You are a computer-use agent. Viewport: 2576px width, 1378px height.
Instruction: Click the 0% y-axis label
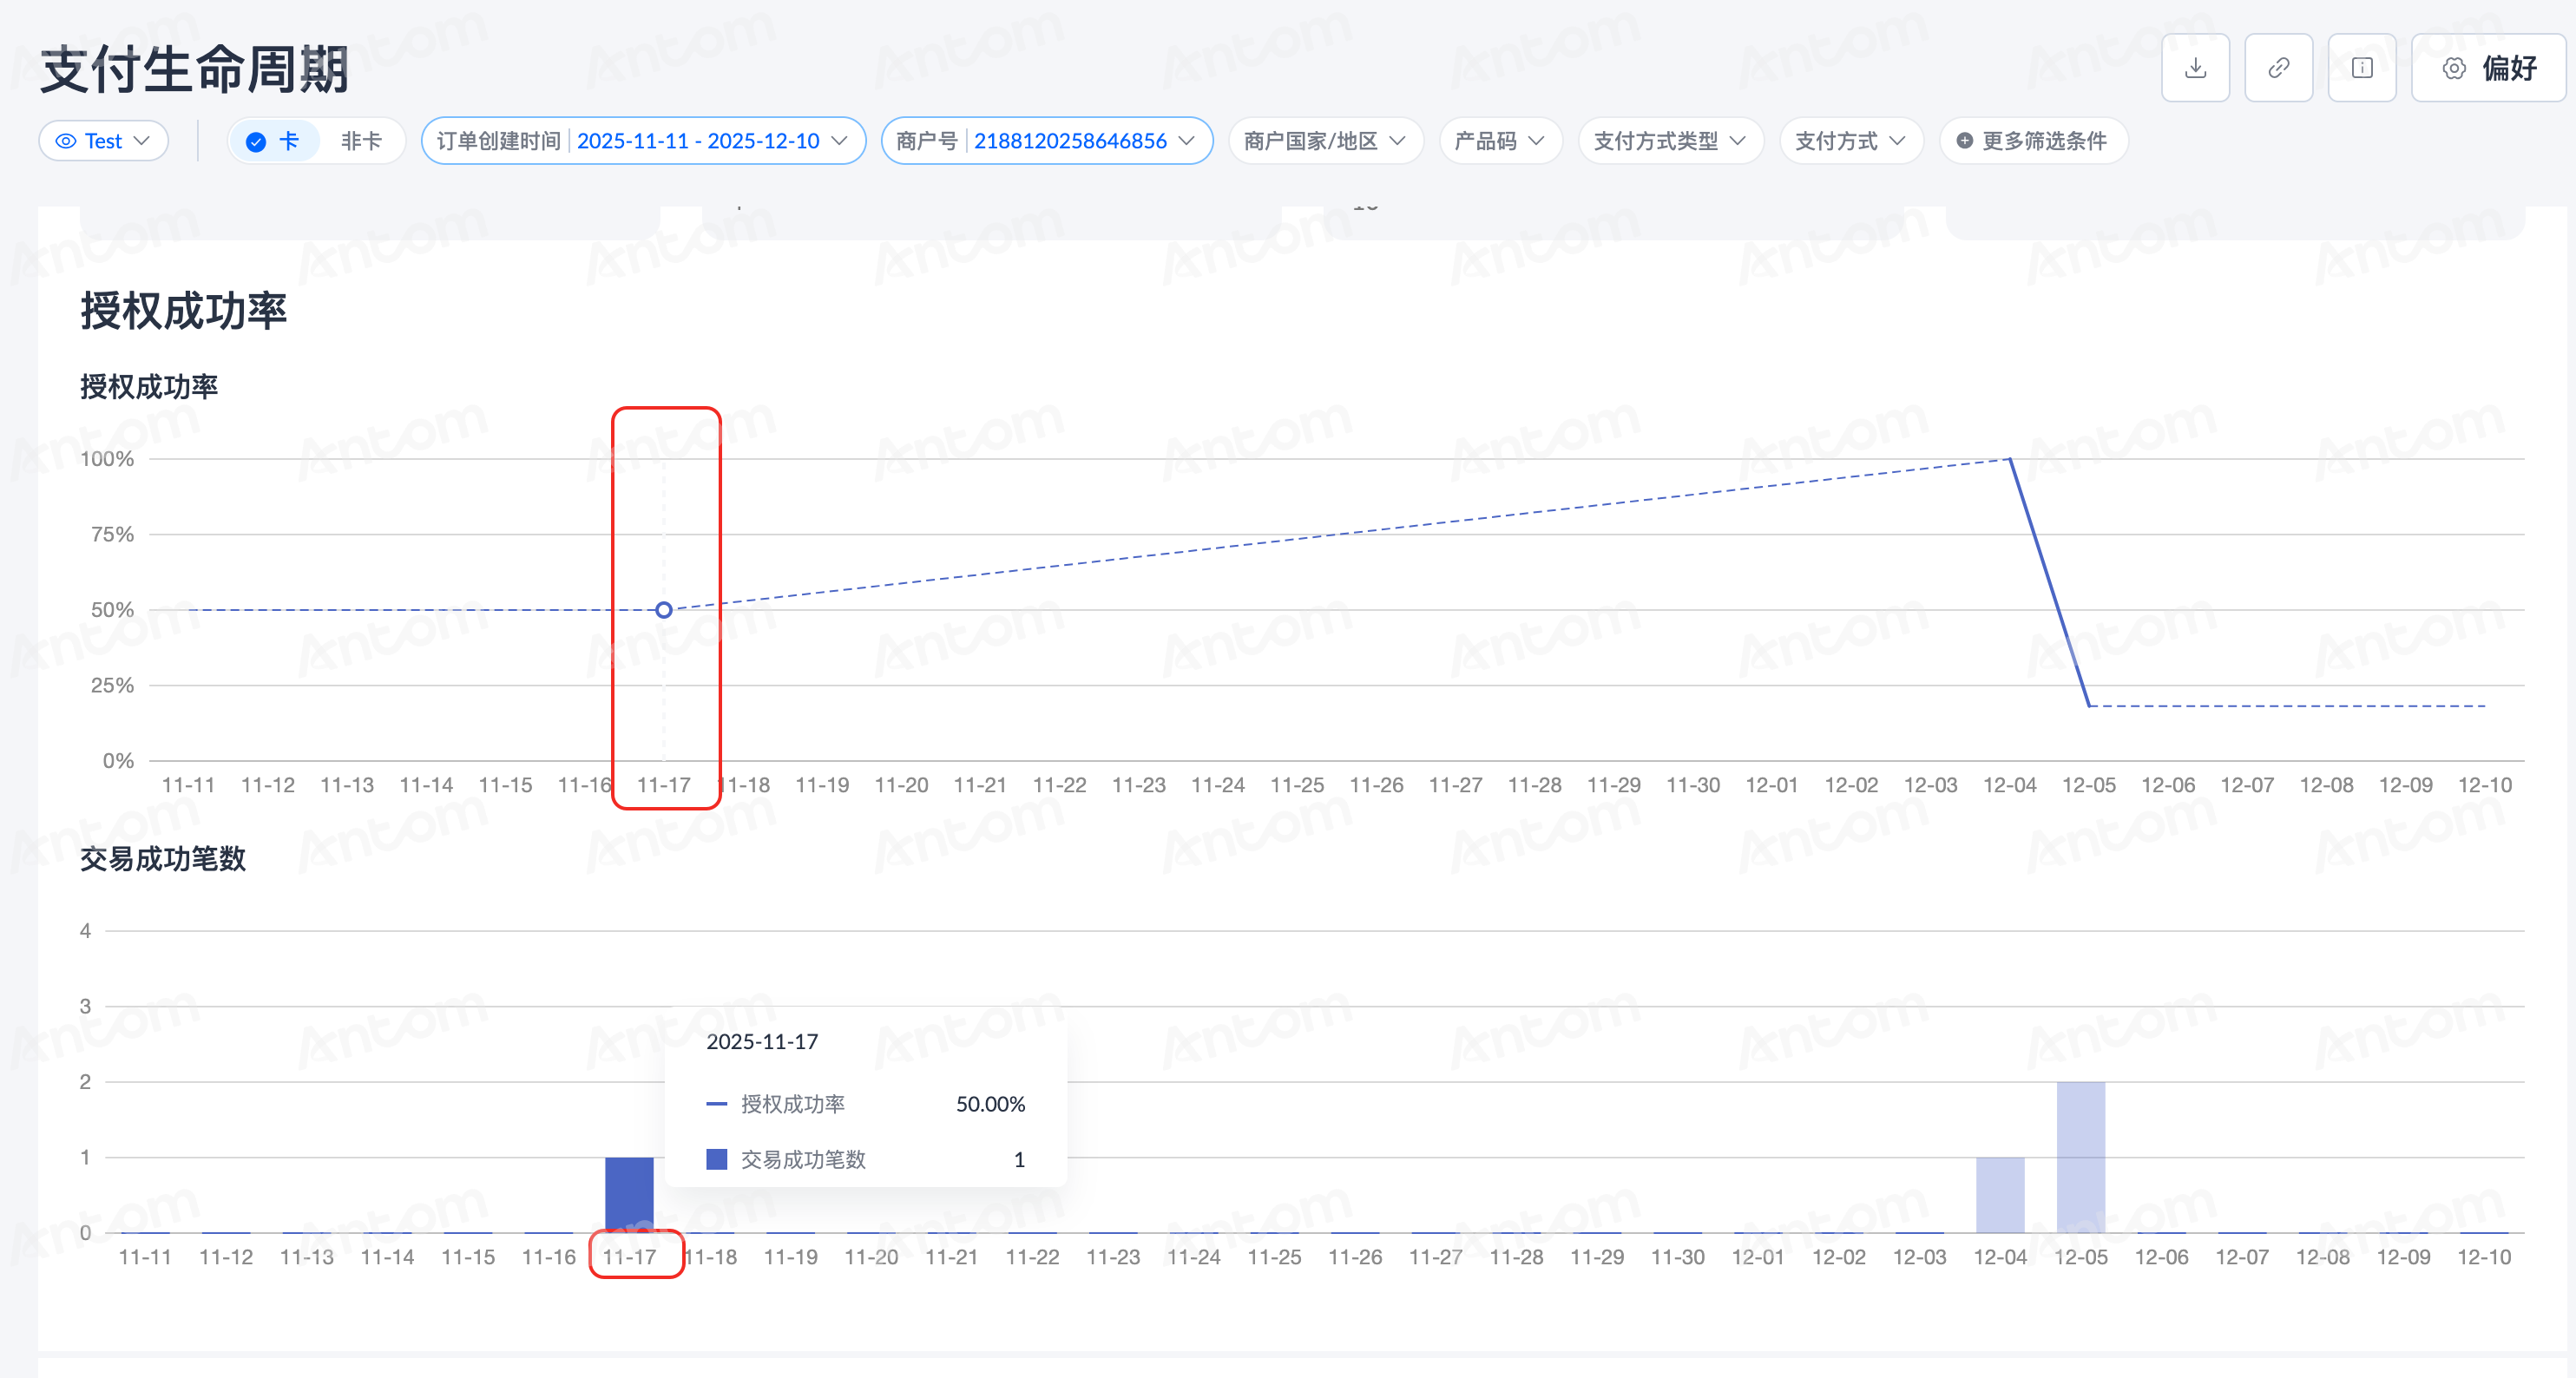[x=118, y=761]
